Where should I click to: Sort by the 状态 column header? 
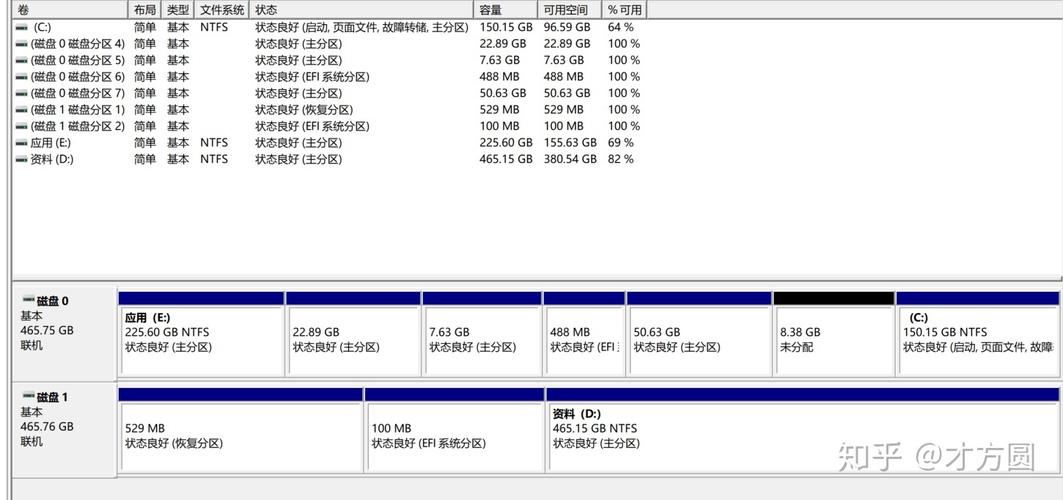click(x=361, y=9)
